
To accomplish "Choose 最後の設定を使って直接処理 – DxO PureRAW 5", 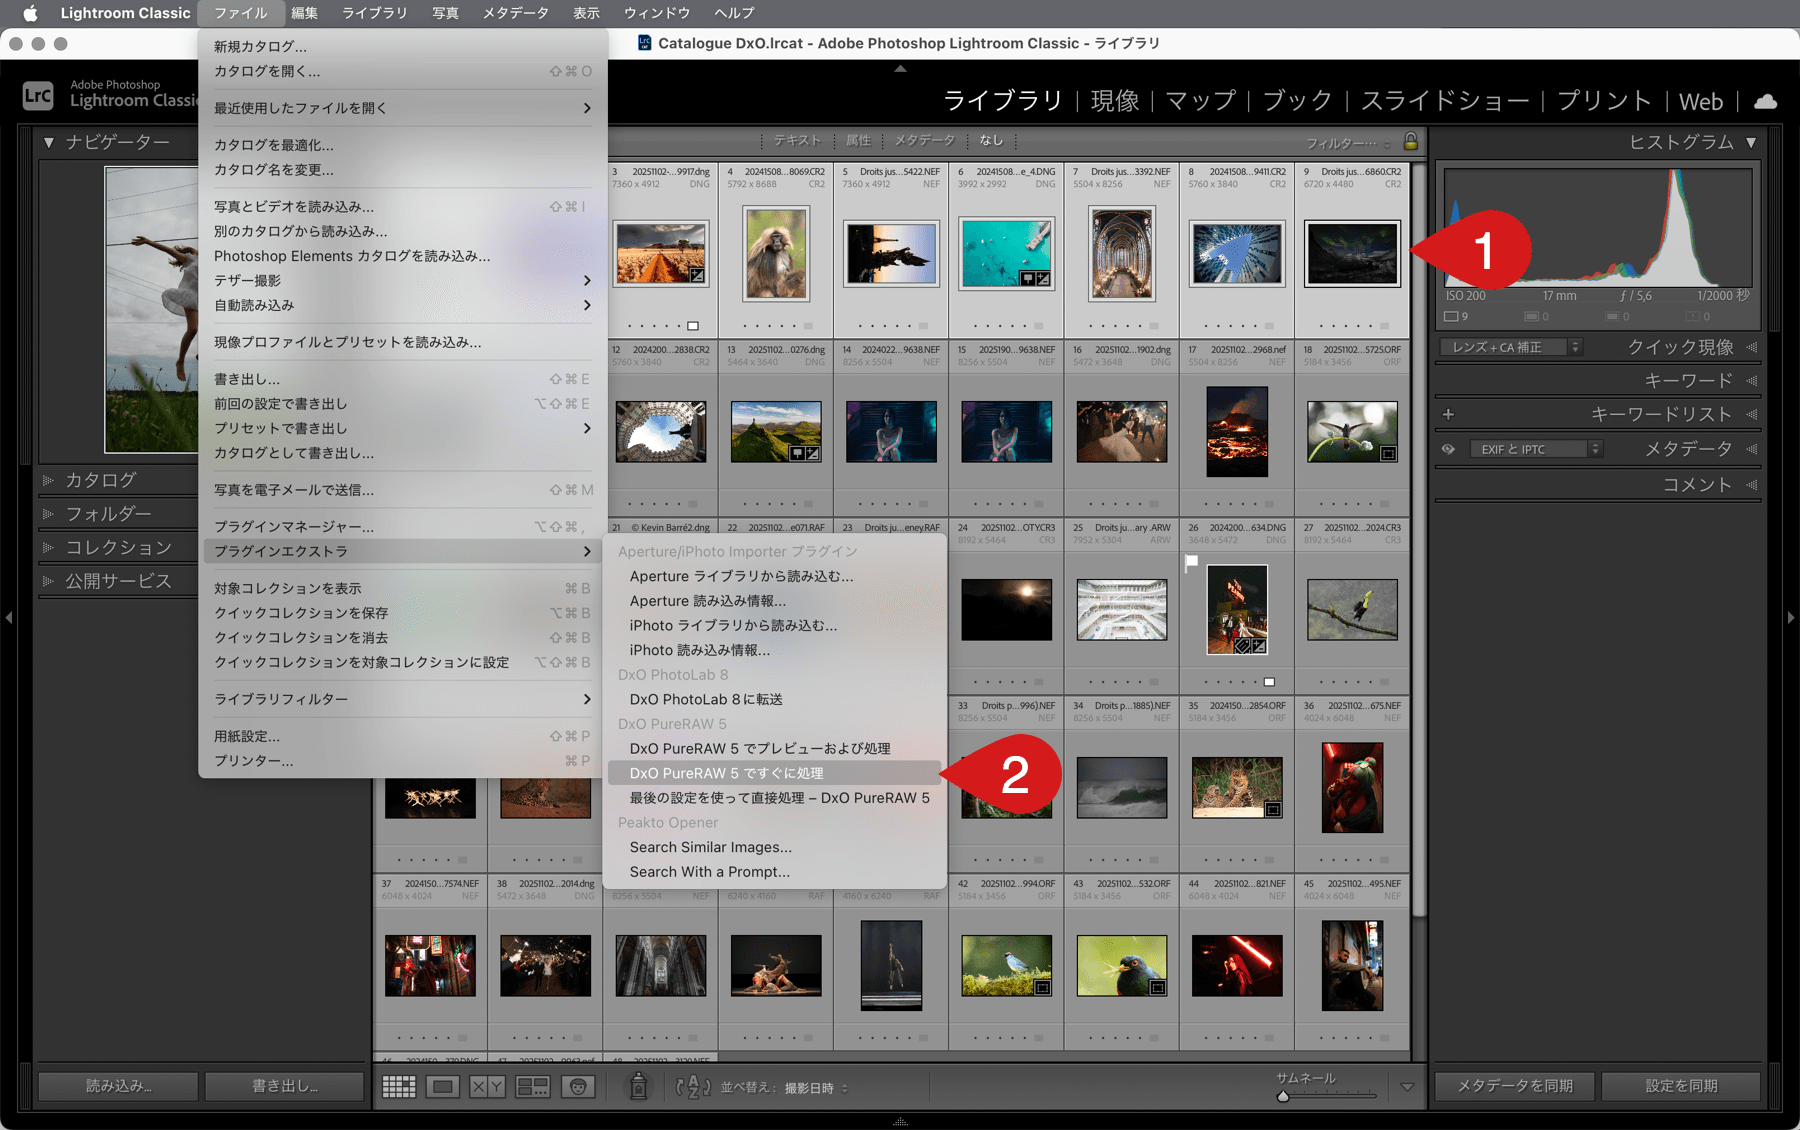I will pyautogui.click(x=775, y=798).
